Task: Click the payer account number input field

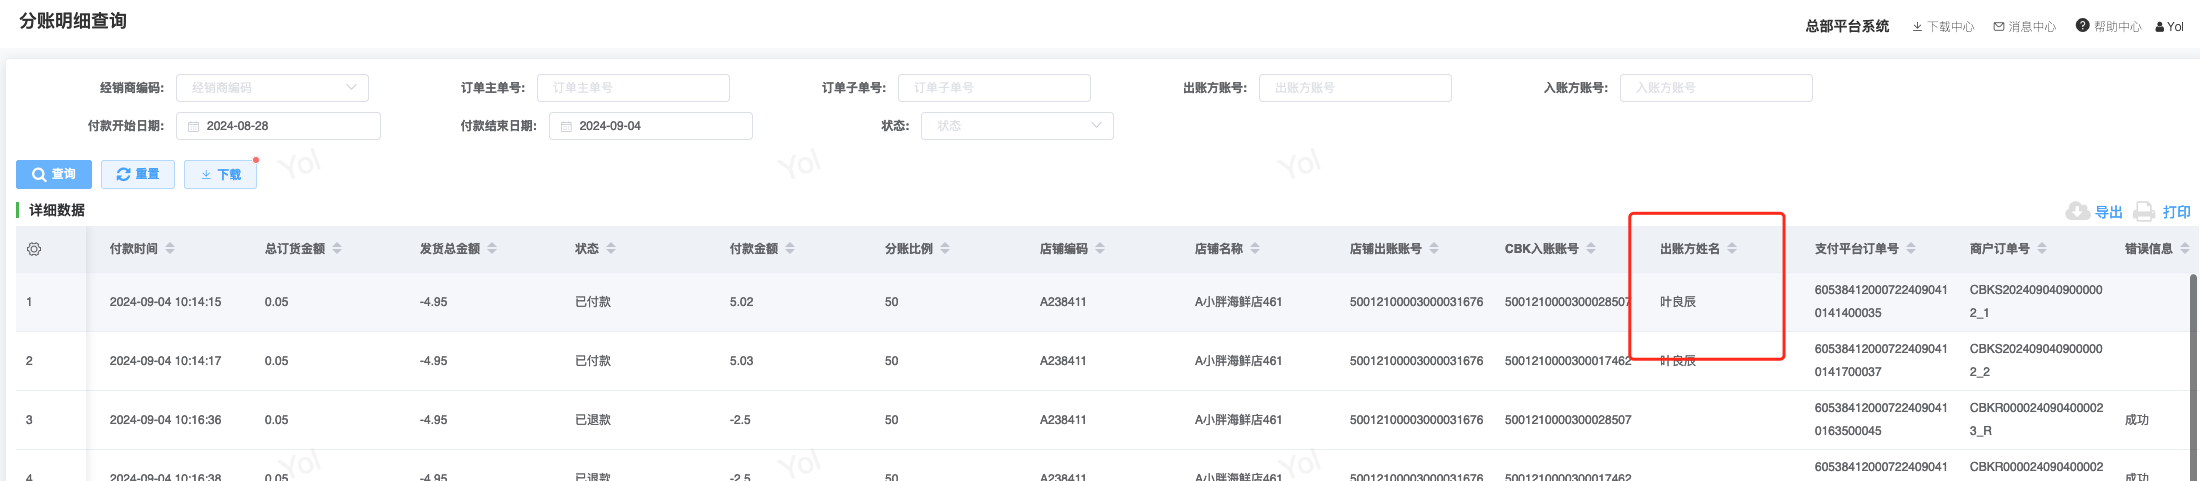Action: click(x=1355, y=88)
